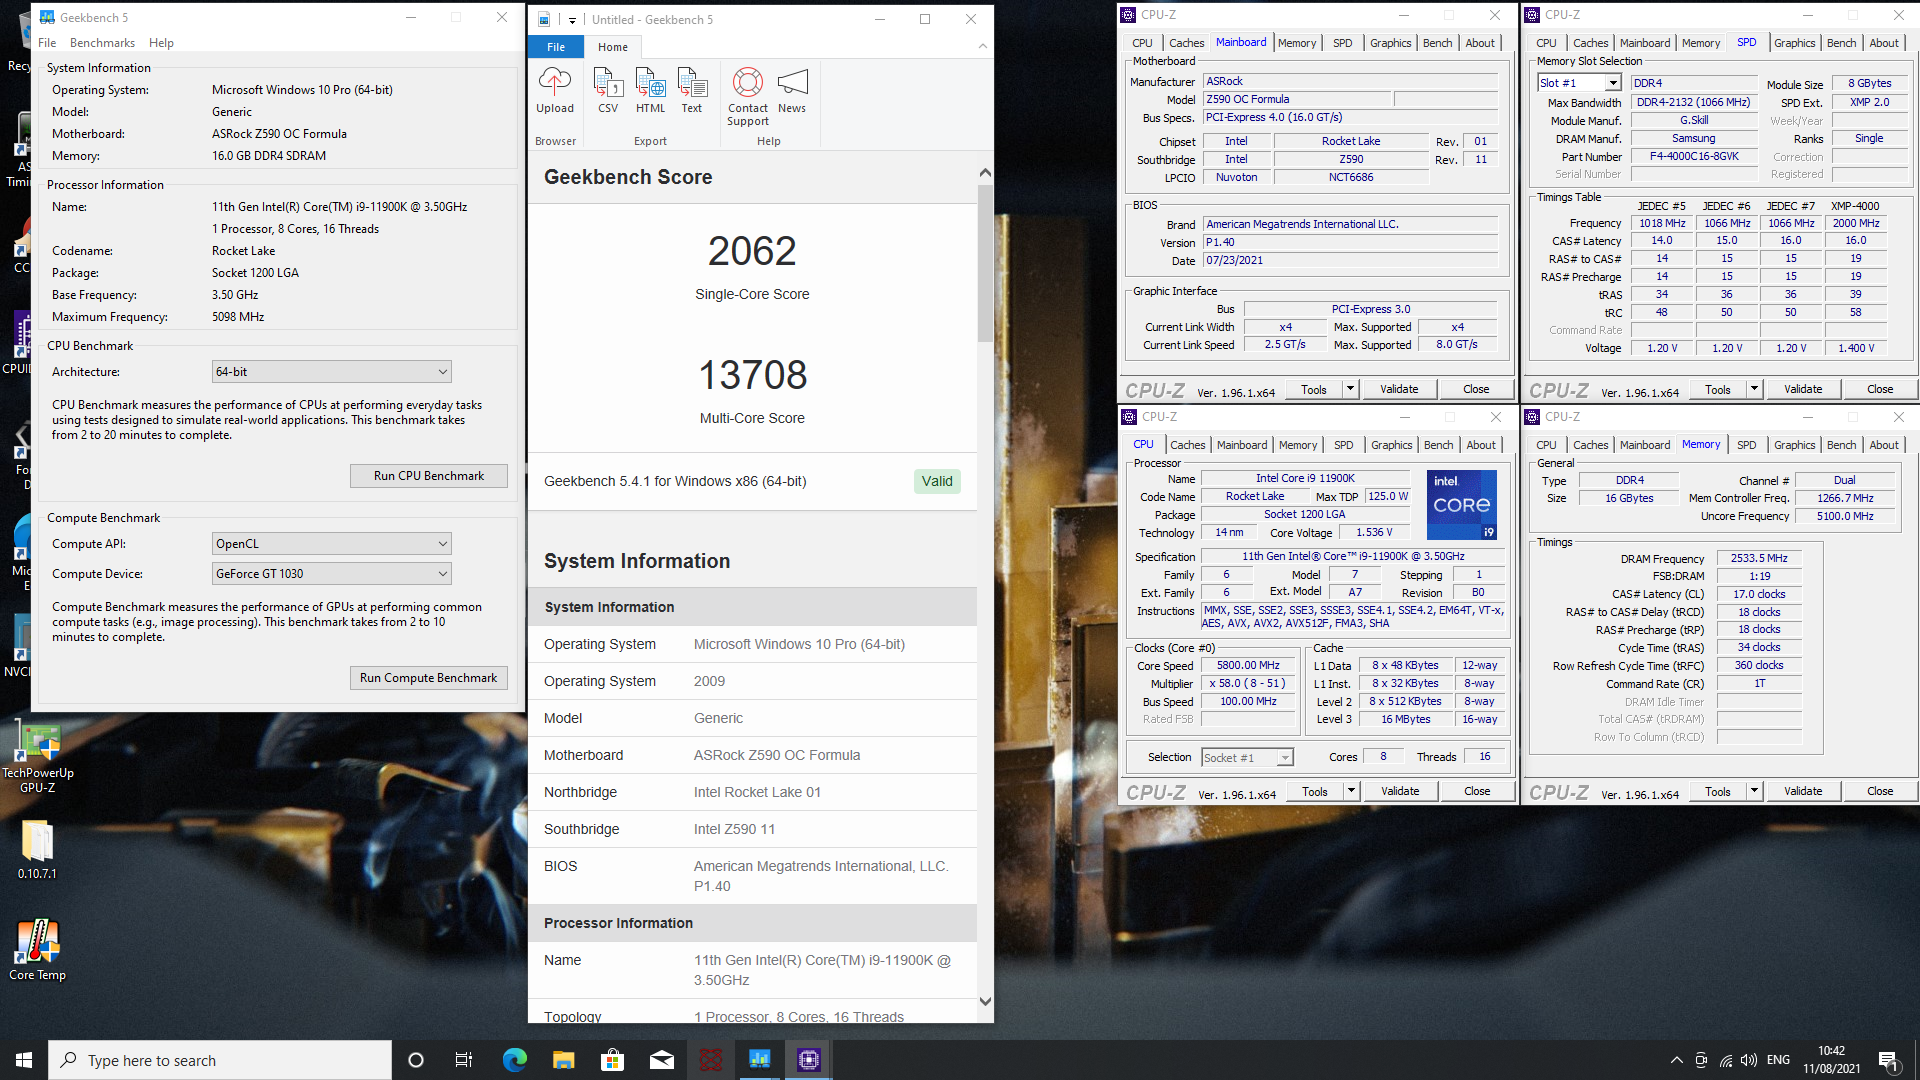Screen dimensions: 1920x1080
Task: Click the clock showing 10:42 on taskbar
Action: (1832, 1060)
